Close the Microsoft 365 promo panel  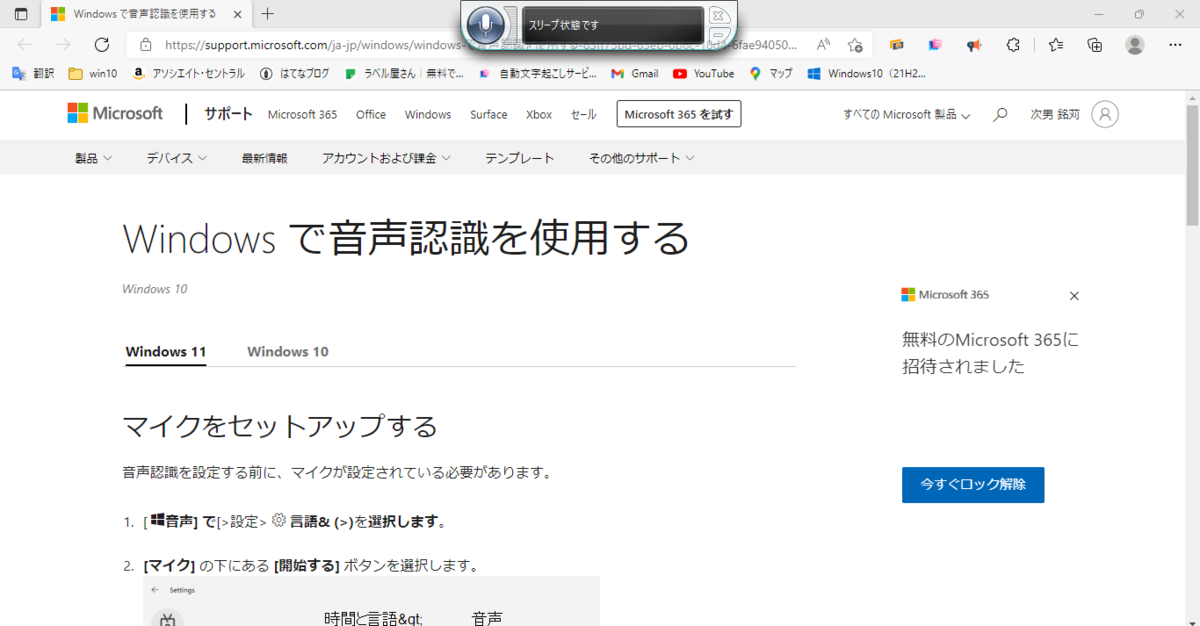(1074, 296)
